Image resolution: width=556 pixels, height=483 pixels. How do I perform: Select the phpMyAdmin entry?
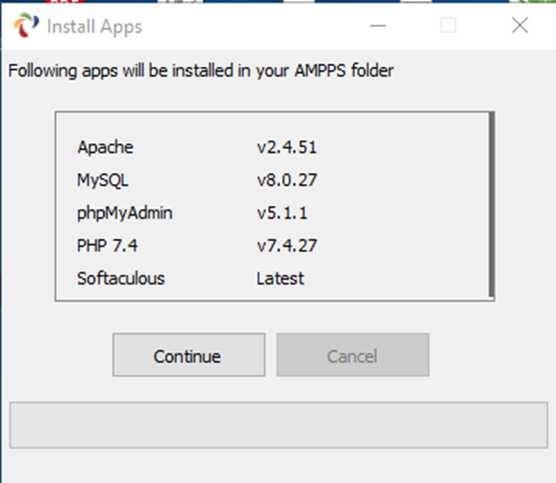125,213
